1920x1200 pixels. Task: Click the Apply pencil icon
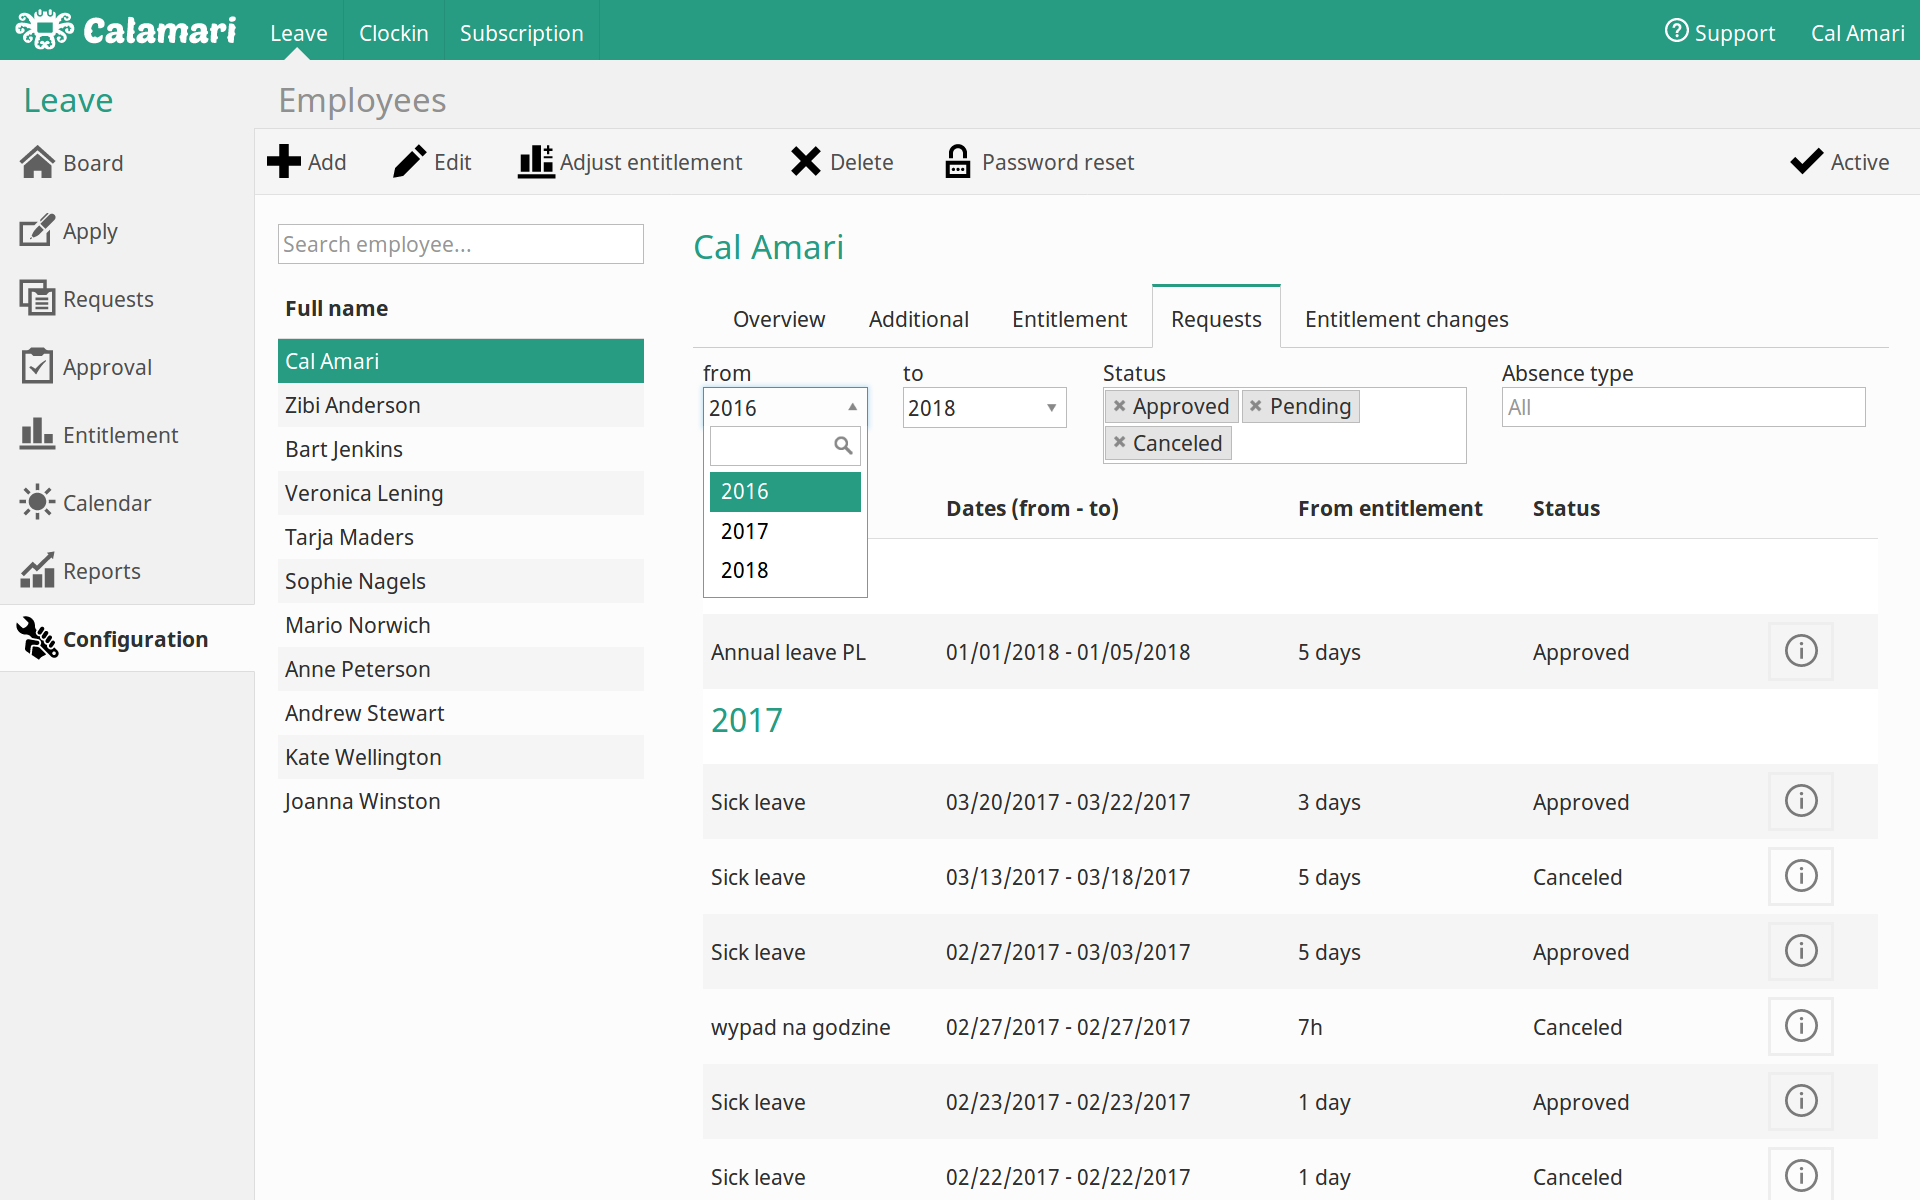[37, 231]
